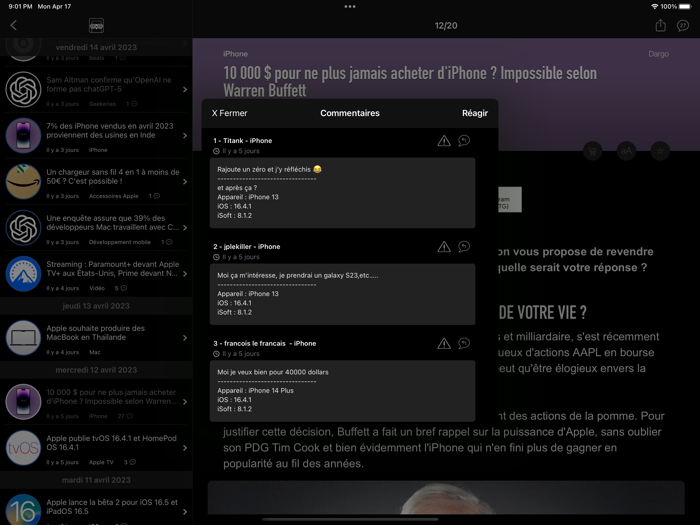
Task: Reply to Titank's comment
Action: coord(464,141)
